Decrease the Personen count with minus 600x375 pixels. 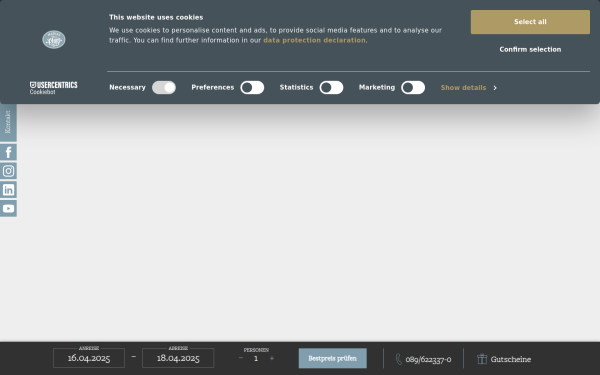click(x=241, y=358)
